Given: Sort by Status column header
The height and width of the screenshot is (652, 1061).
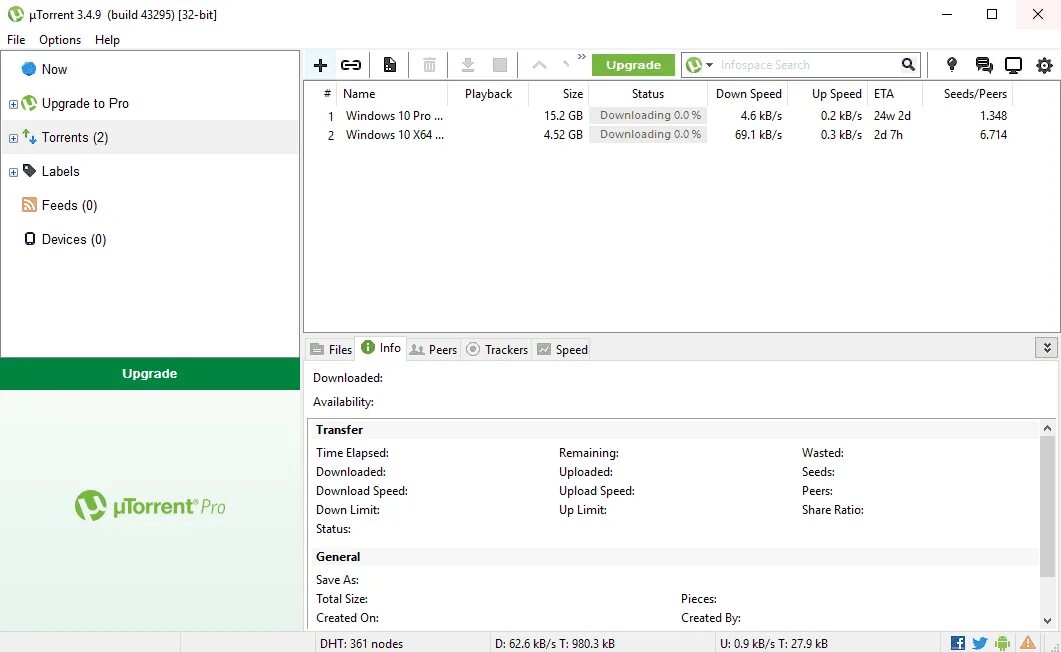Looking at the screenshot, I should (x=648, y=93).
